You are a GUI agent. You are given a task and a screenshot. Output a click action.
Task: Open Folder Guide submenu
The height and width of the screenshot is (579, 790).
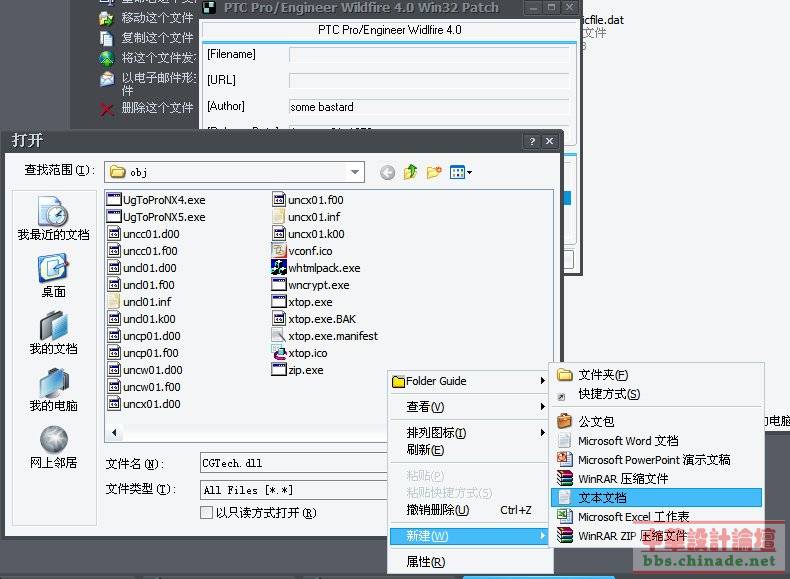(x=469, y=381)
